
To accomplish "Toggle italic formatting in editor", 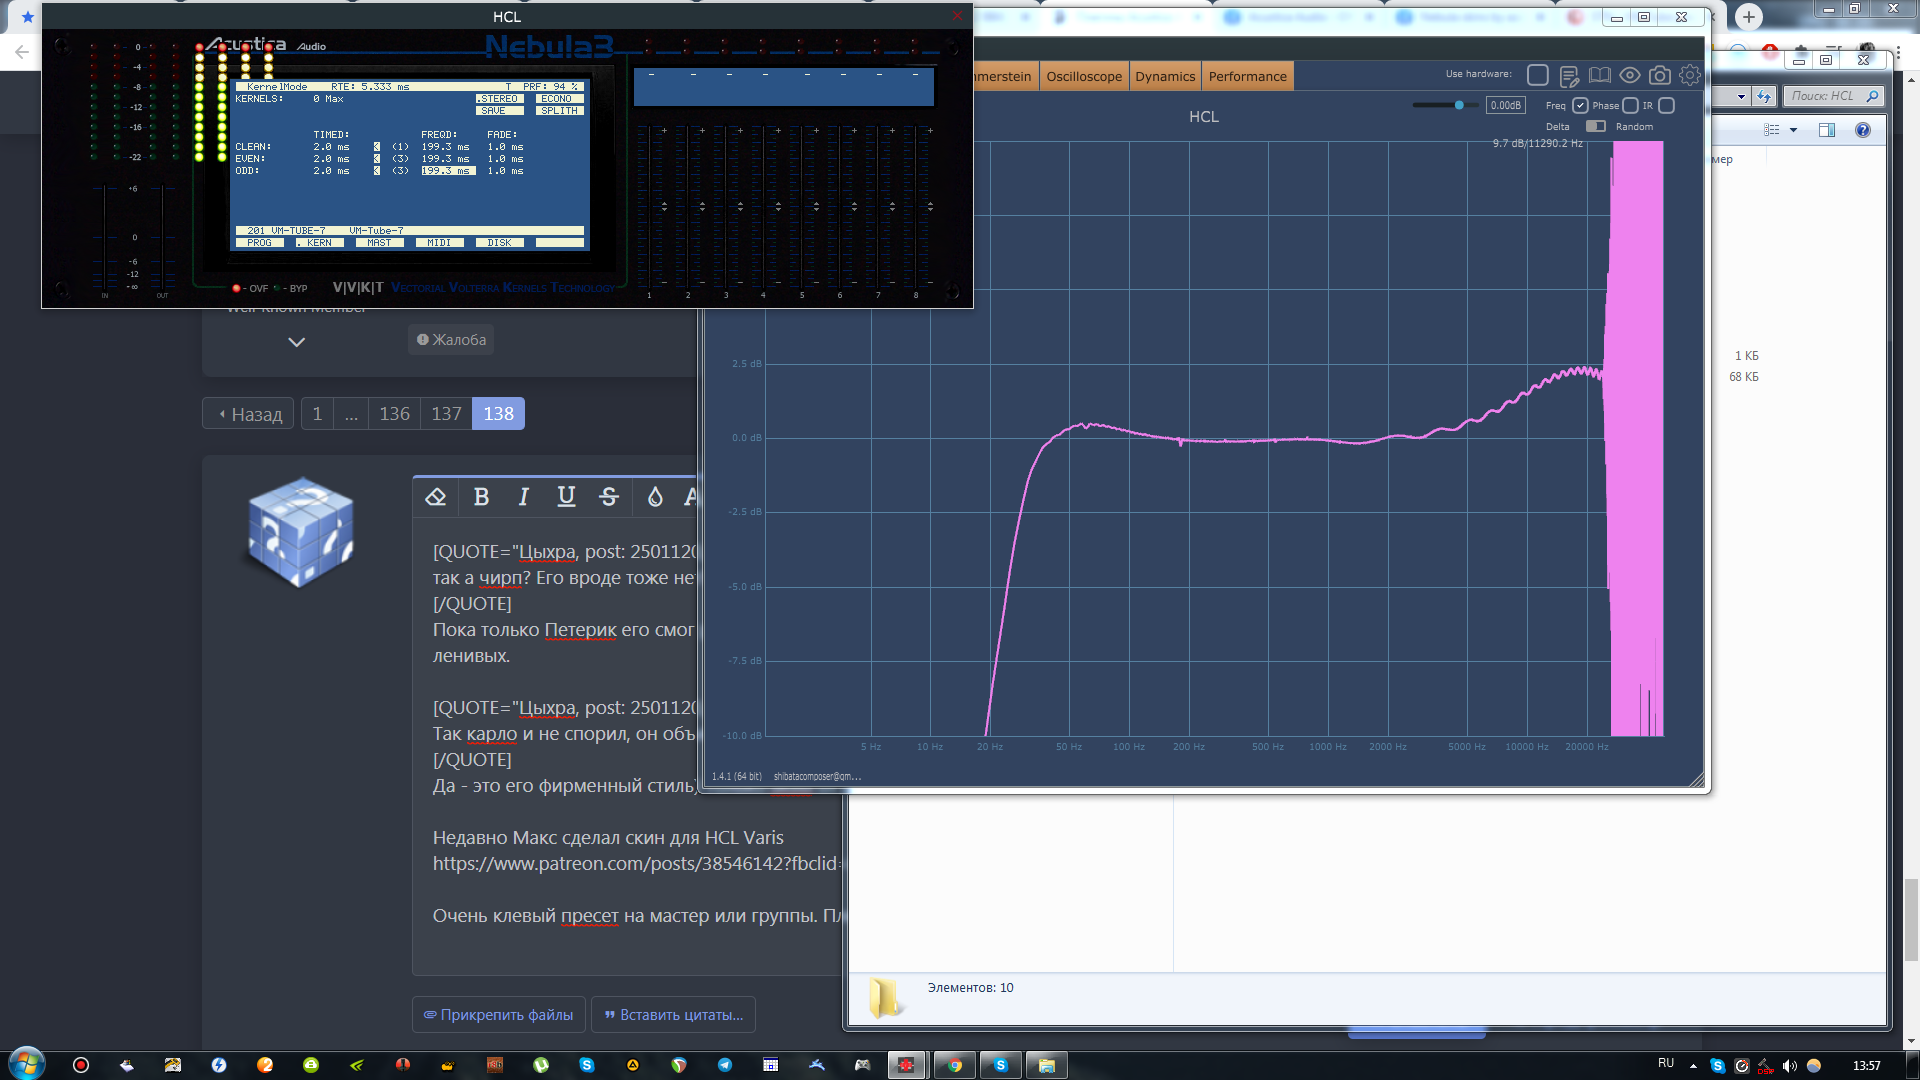I will (x=523, y=497).
